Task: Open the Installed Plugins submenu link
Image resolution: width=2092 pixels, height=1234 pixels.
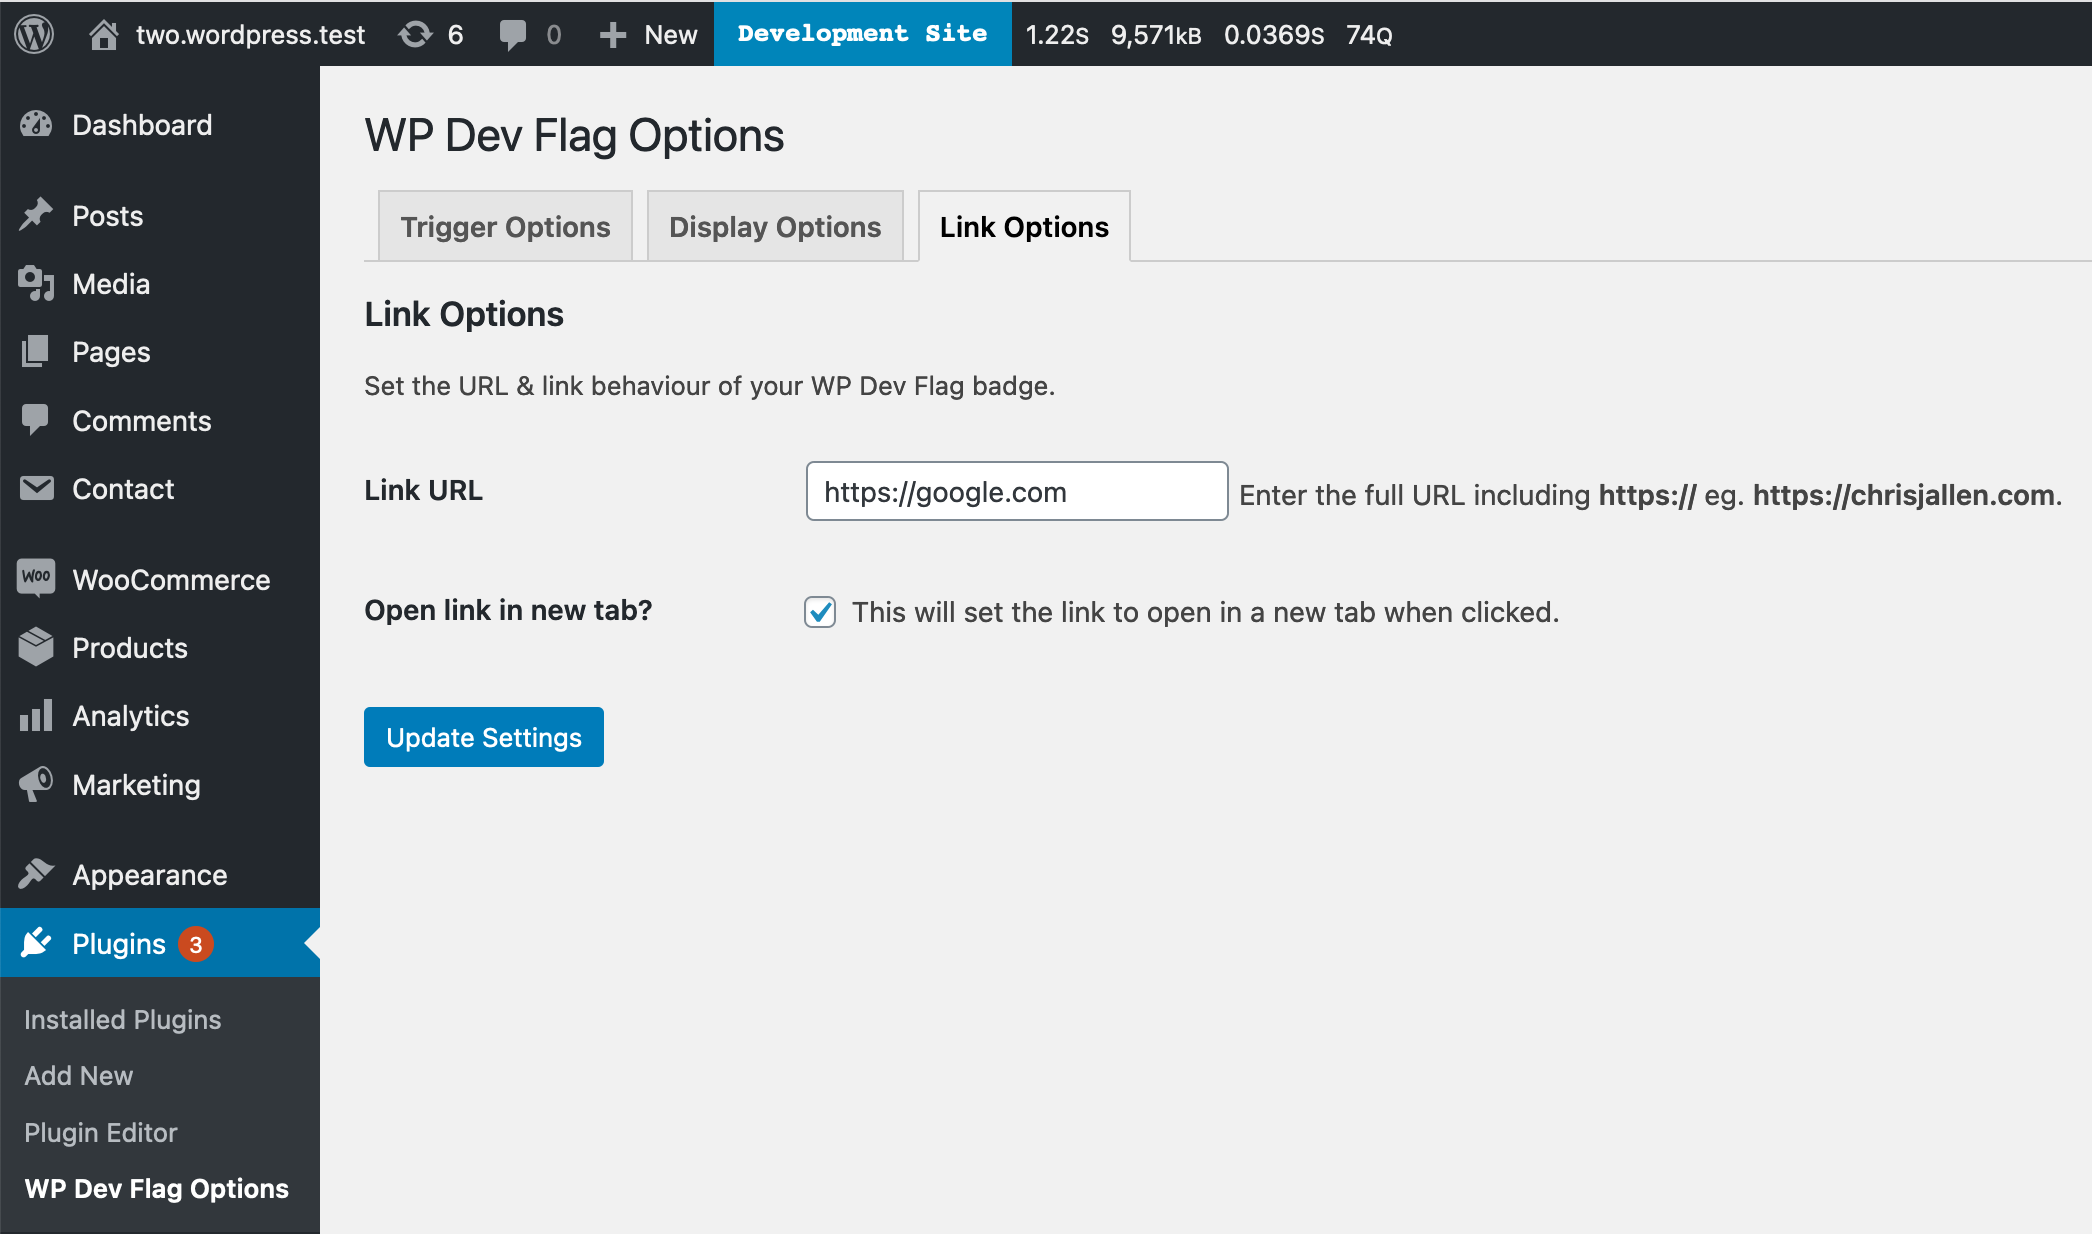Action: click(x=122, y=1020)
